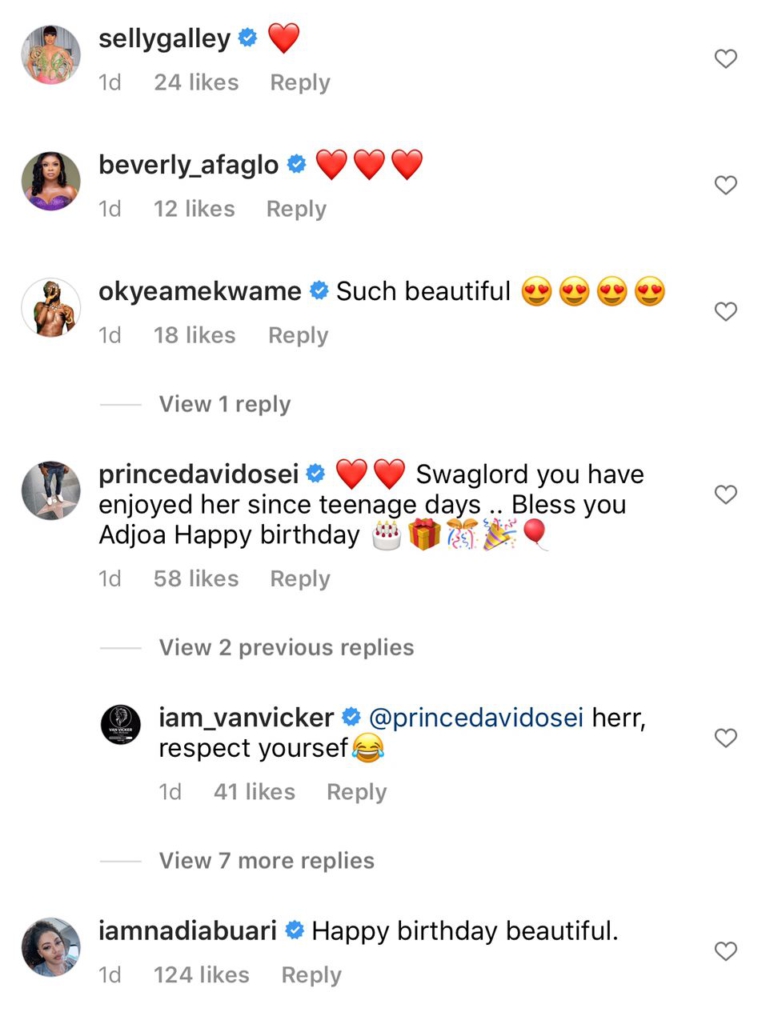Open iamnadiabuari's profile photo

tap(51, 947)
